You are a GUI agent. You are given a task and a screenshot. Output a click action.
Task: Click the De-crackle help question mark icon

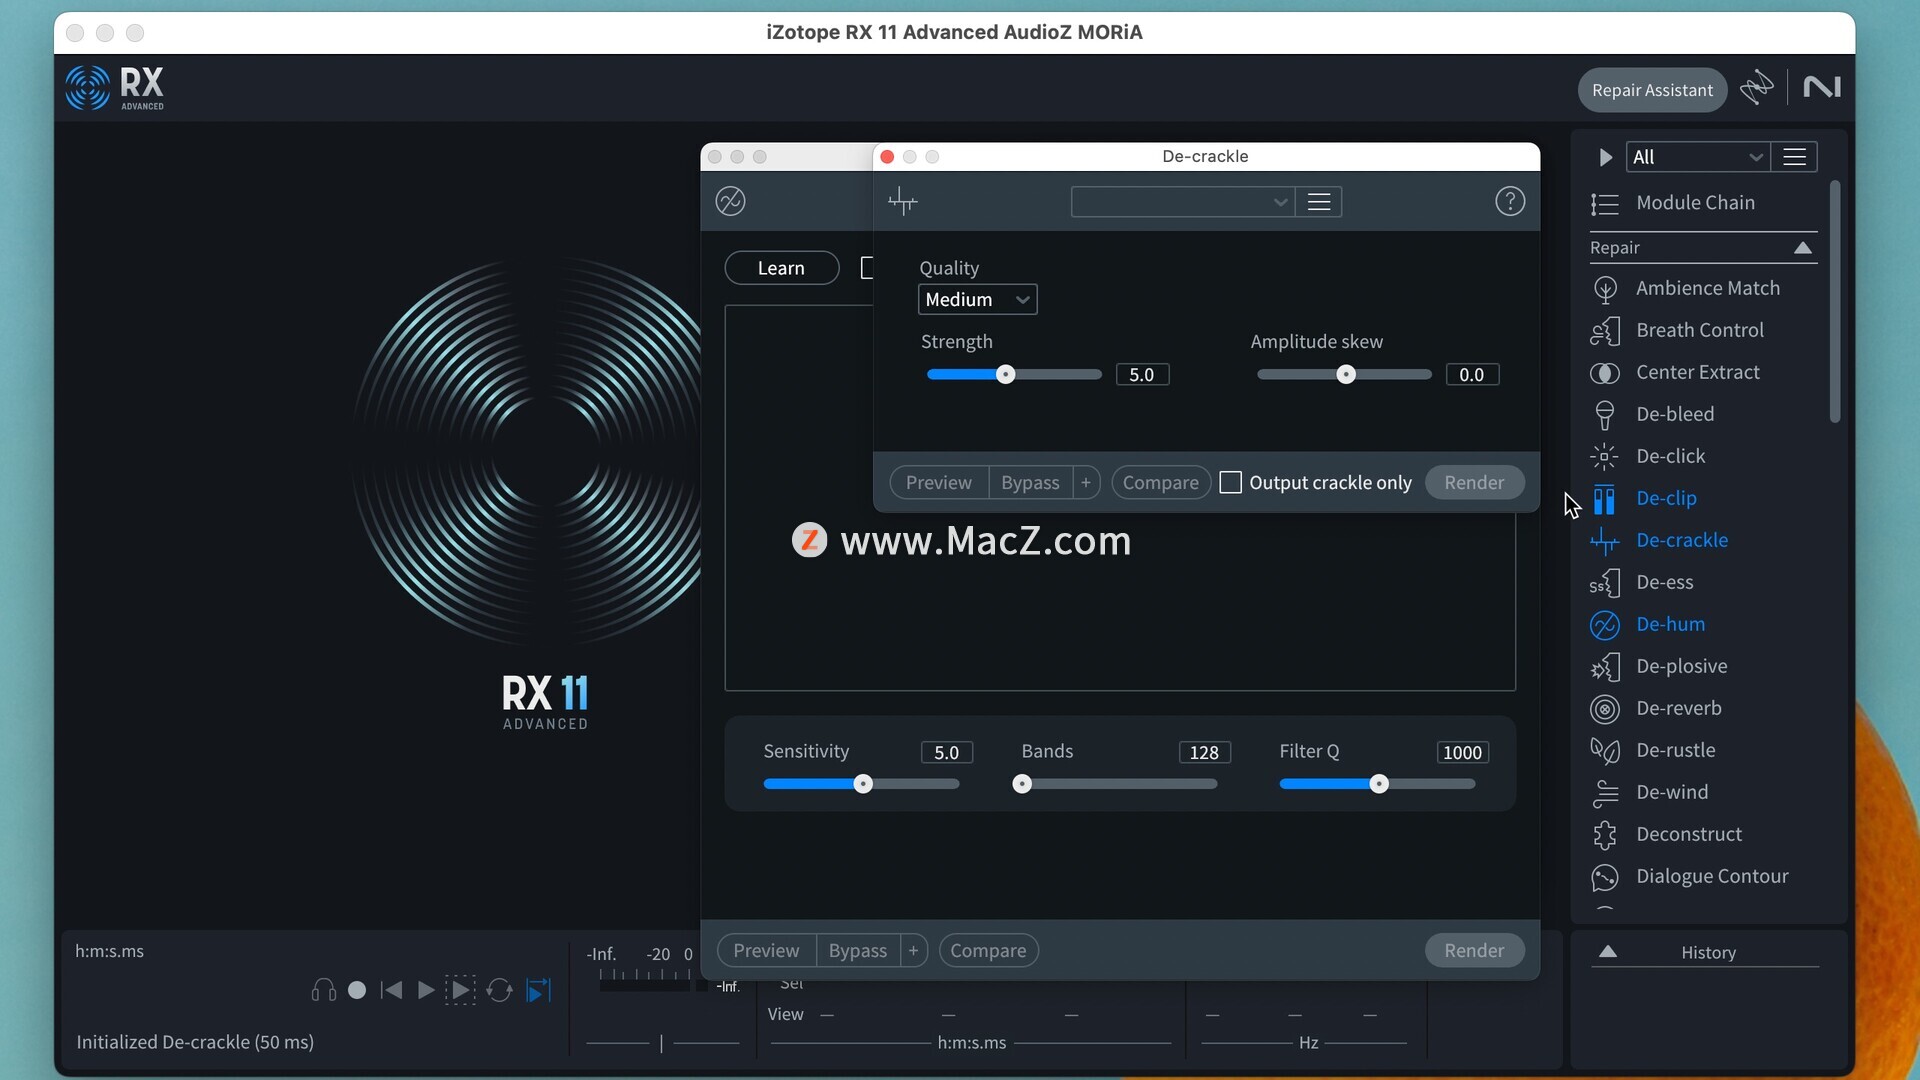pyautogui.click(x=1510, y=202)
